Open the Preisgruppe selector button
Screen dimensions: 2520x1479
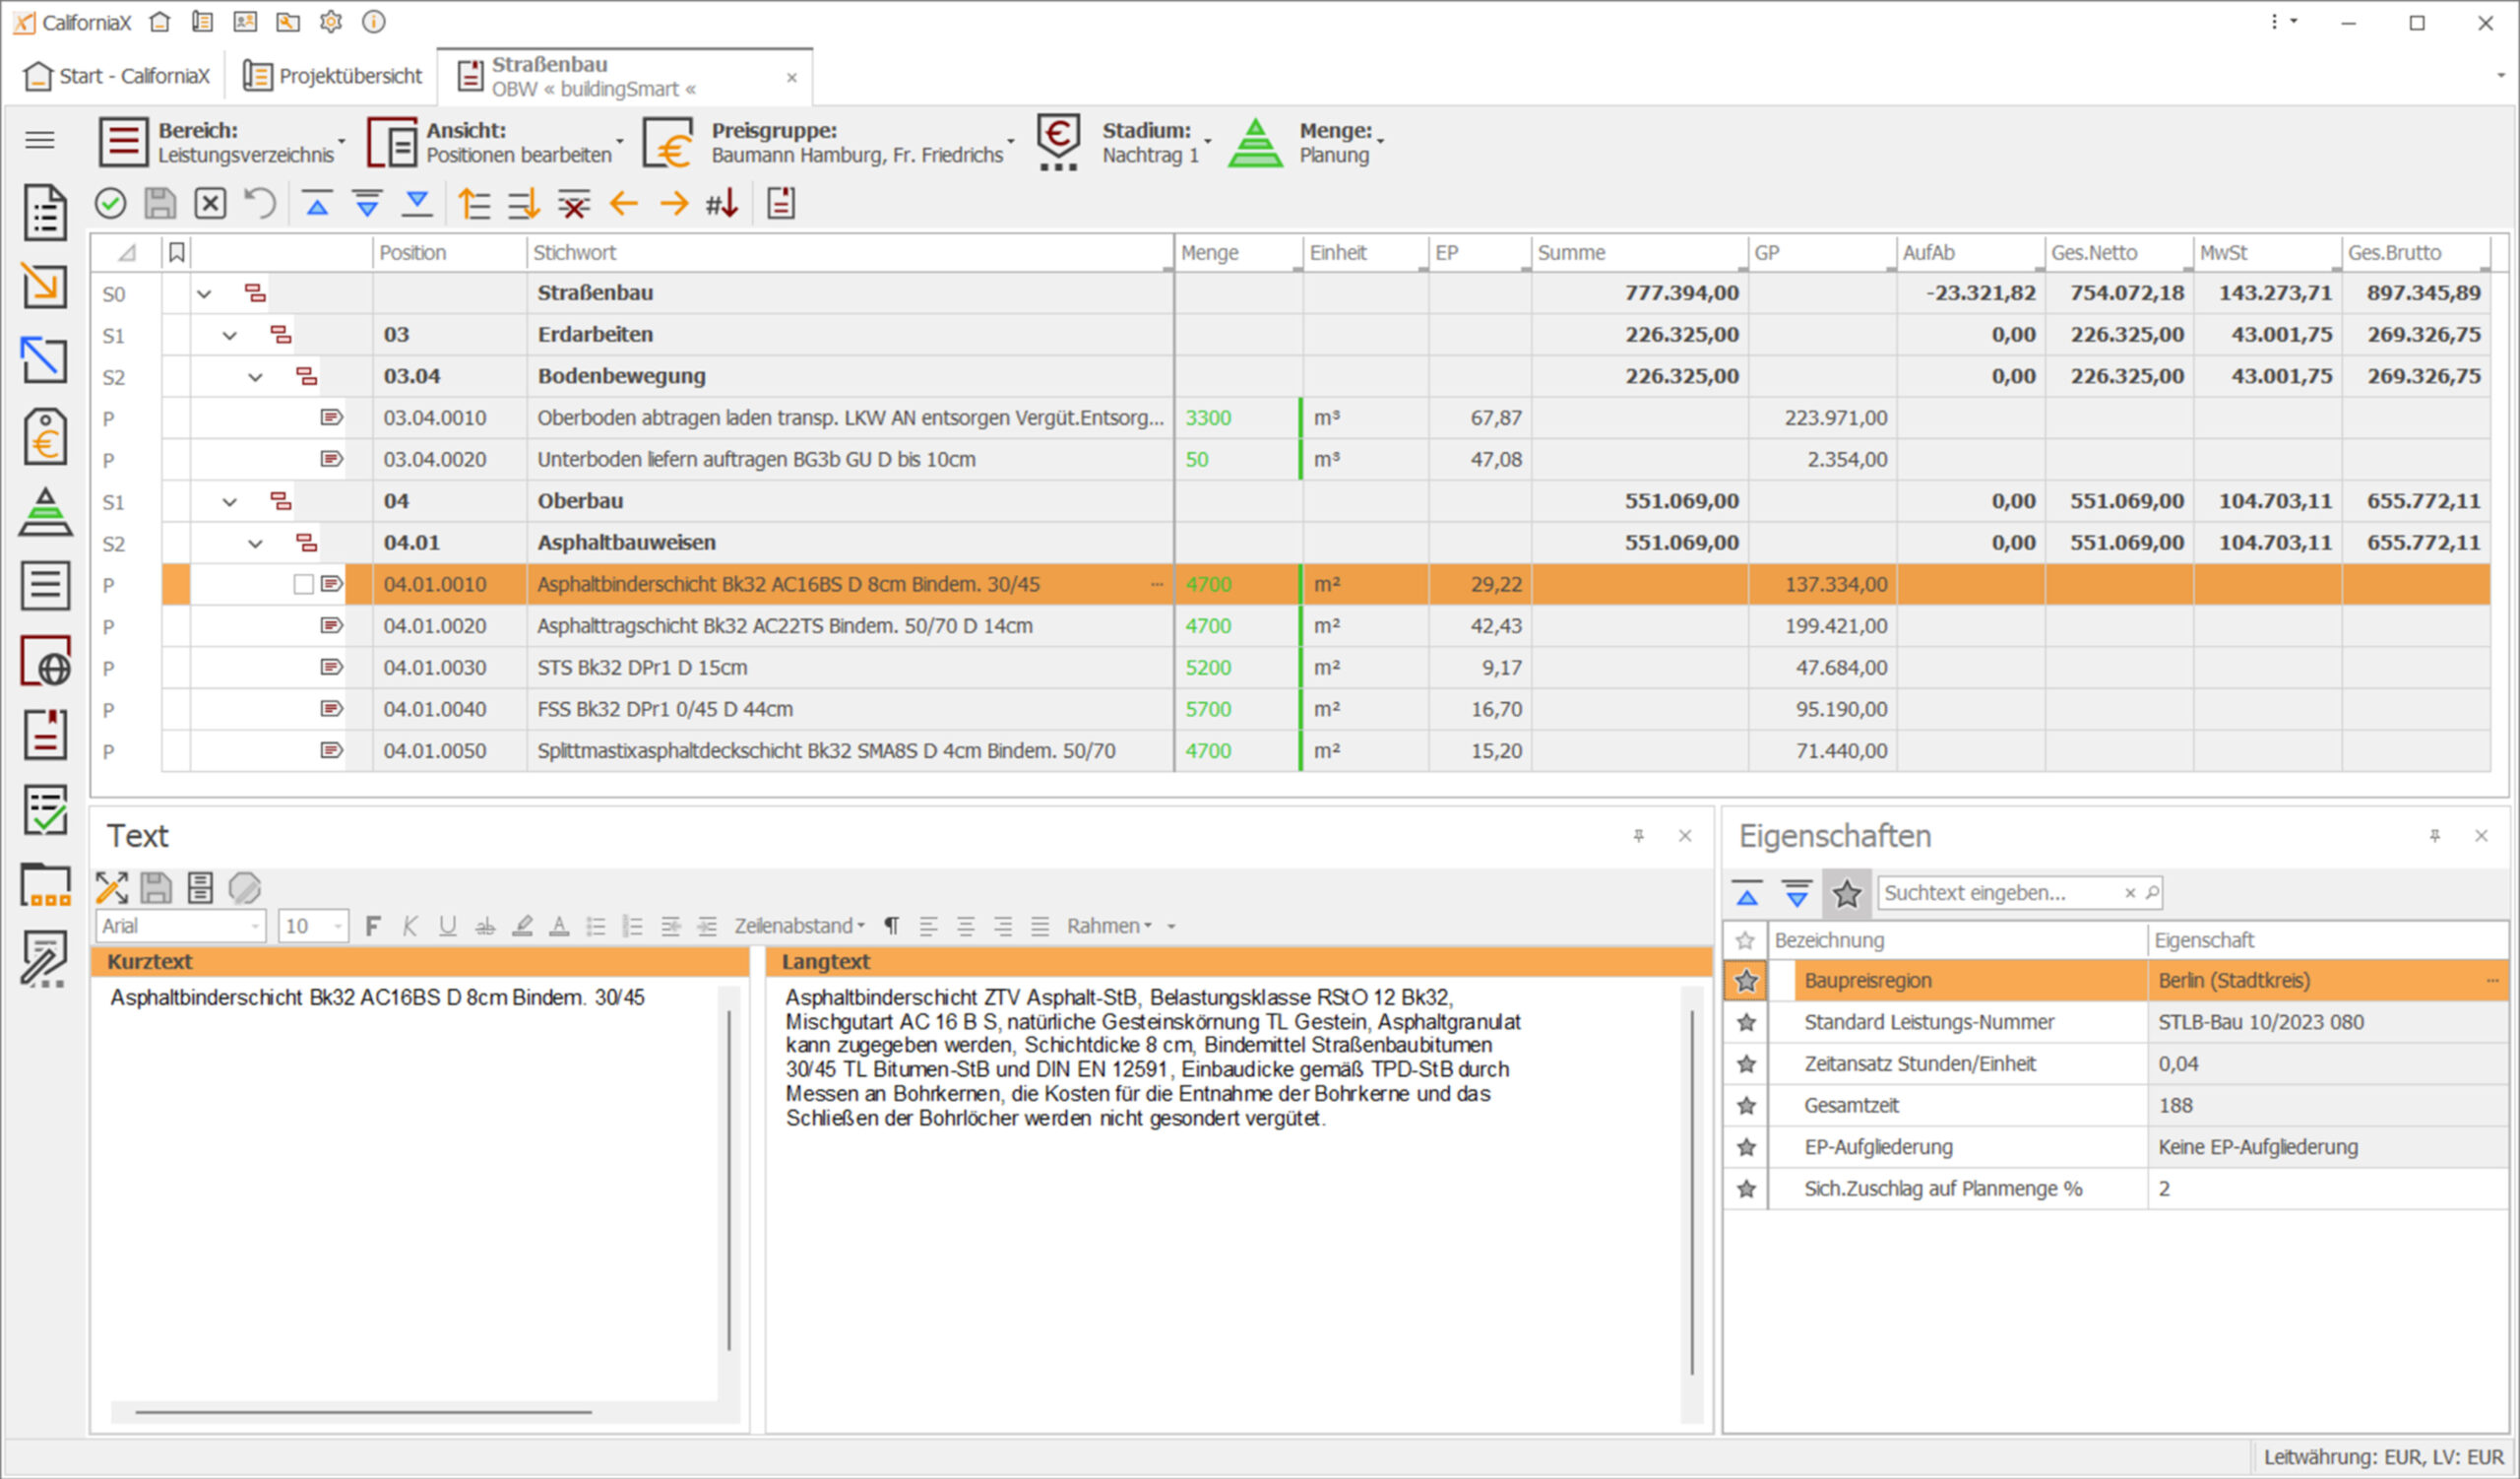pos(829,142)
